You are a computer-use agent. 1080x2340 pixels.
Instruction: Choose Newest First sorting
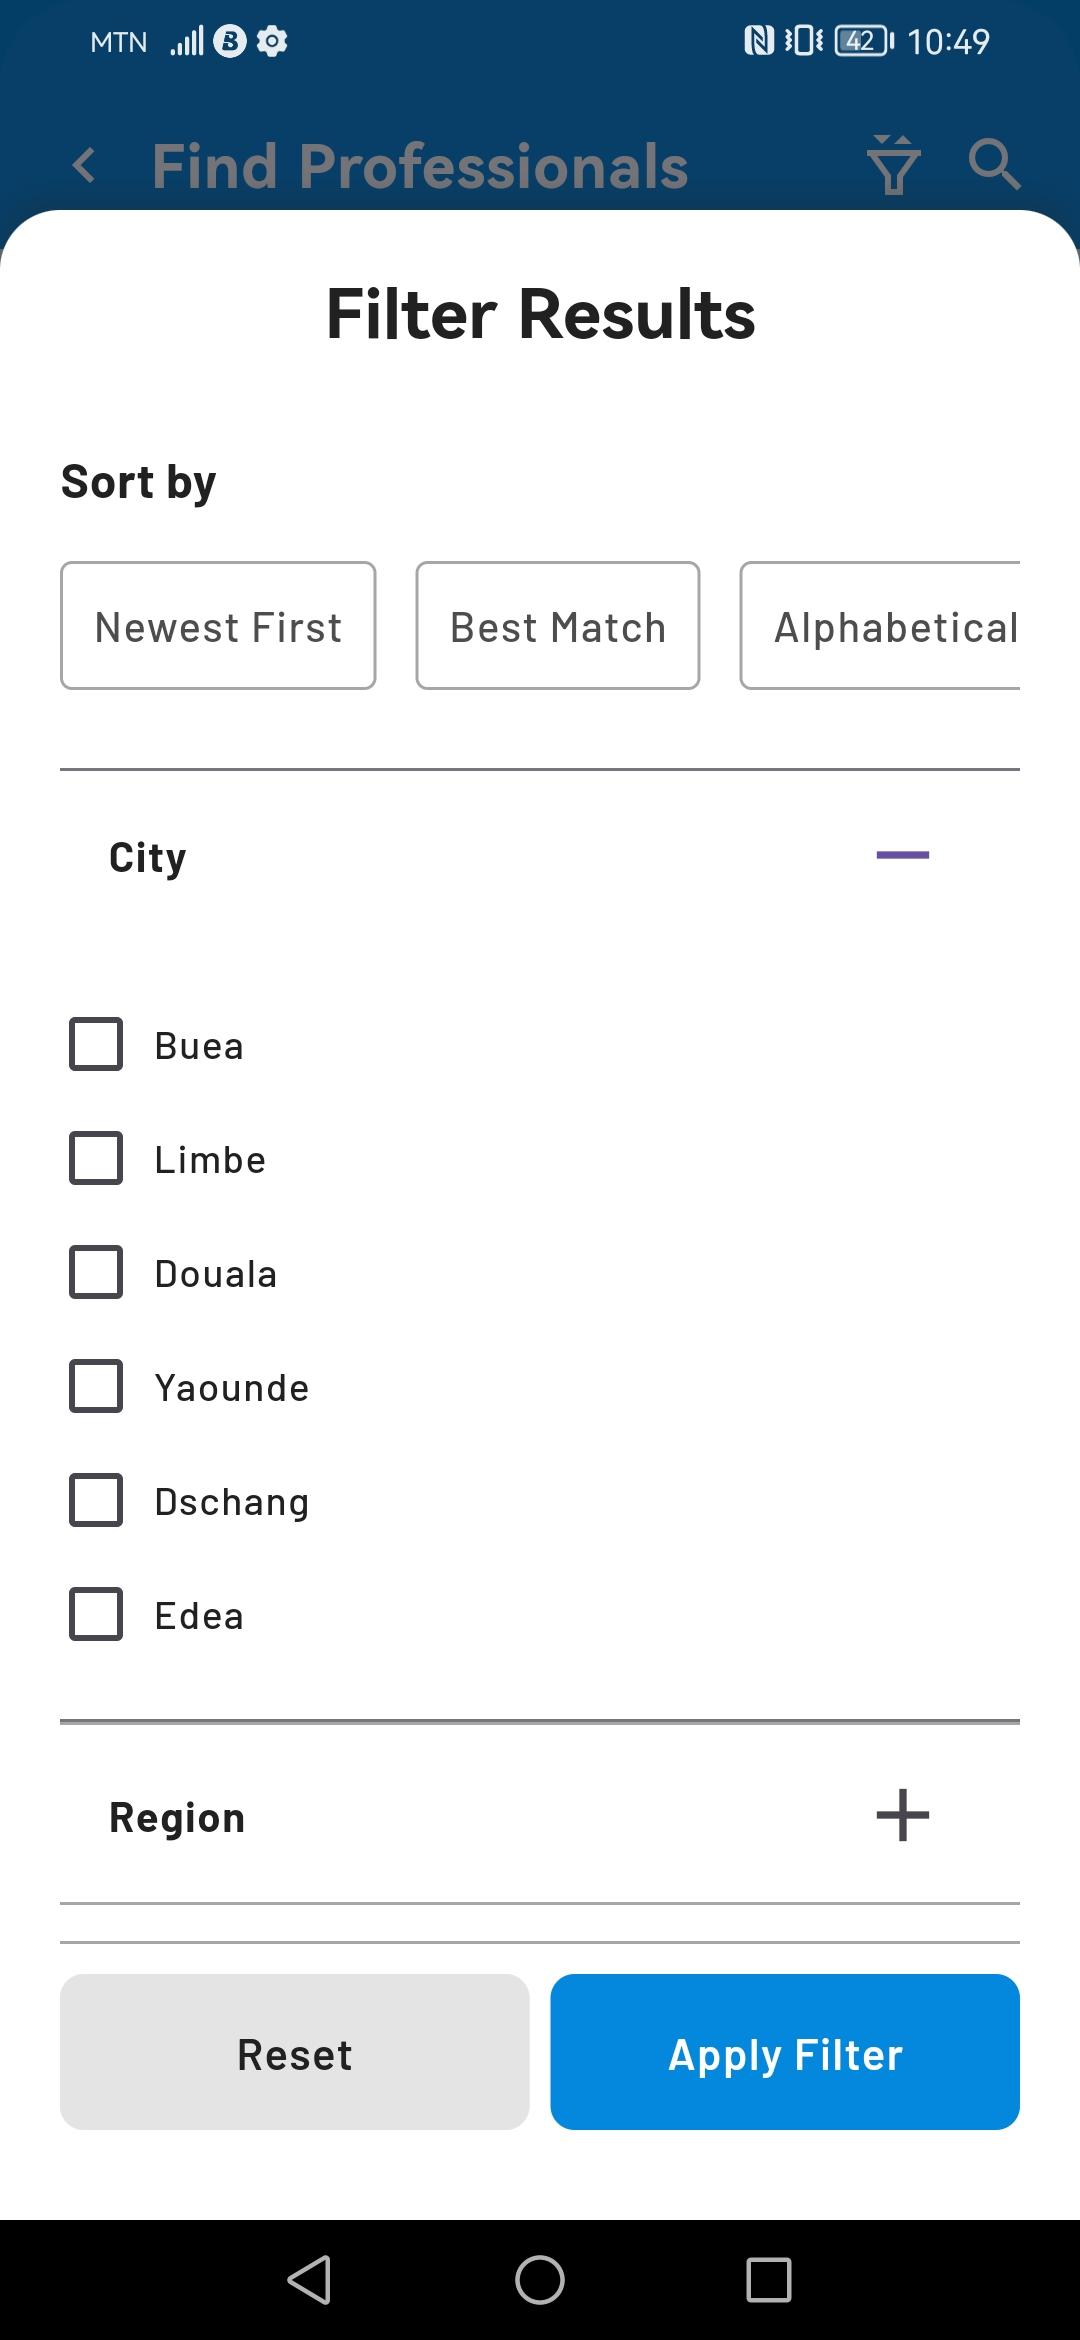pos(218,626)
